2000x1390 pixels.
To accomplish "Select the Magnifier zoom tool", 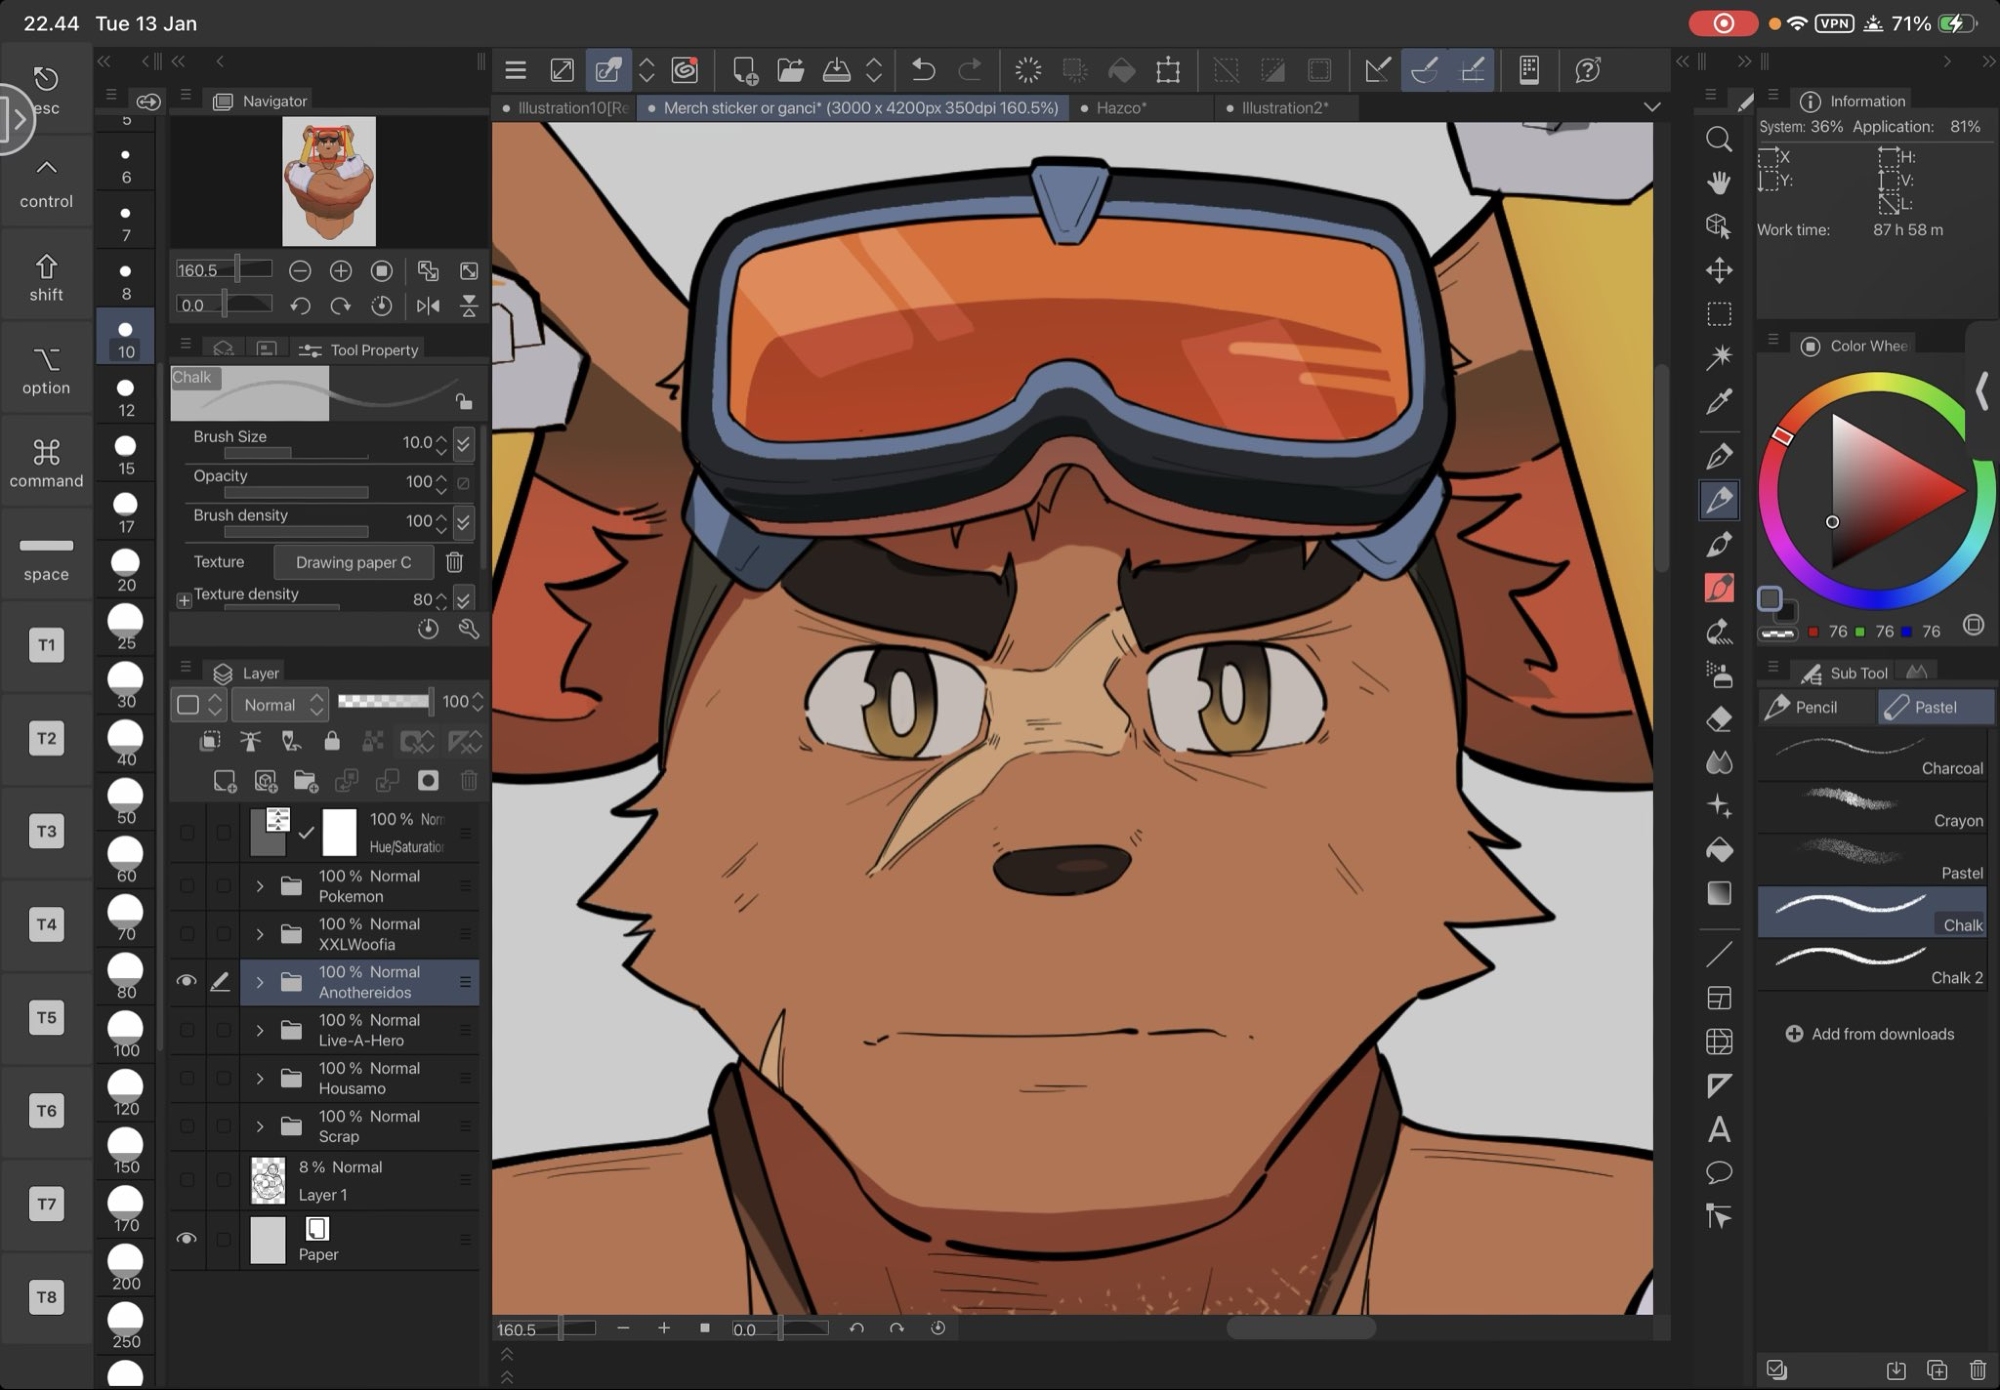I will 1719,139.
